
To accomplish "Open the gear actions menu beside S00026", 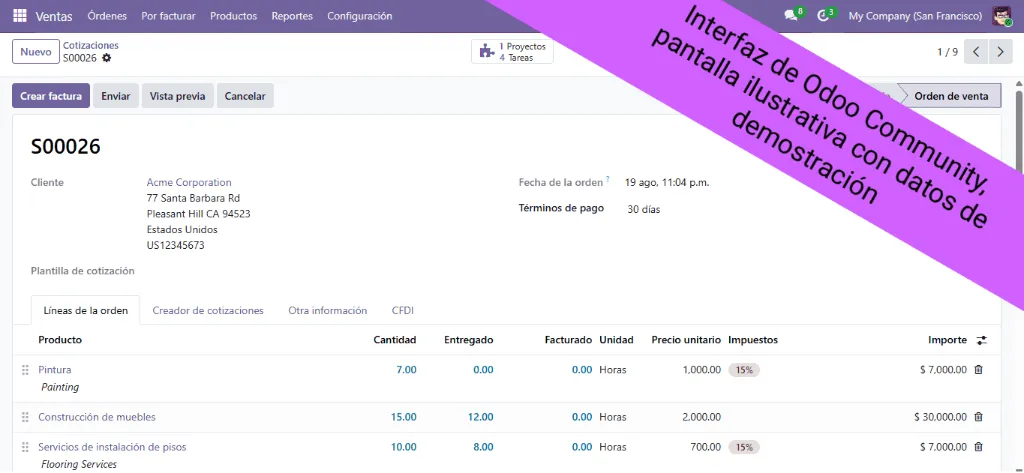I will [106, 58].
